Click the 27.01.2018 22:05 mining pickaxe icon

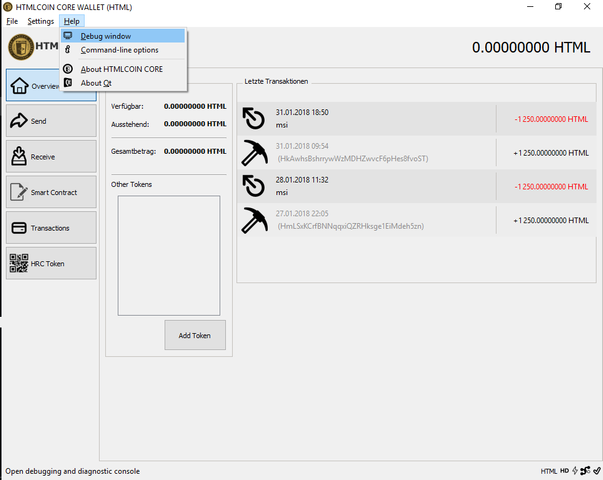pos(254,220)
